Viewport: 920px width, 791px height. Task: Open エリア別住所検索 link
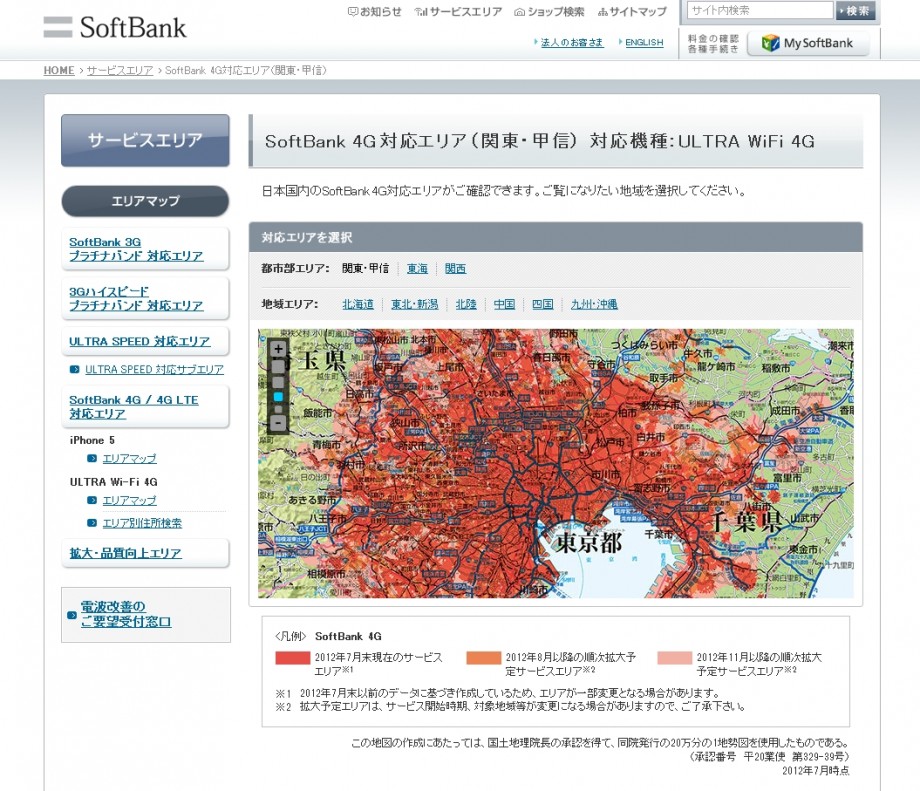(x=142, y=523)
